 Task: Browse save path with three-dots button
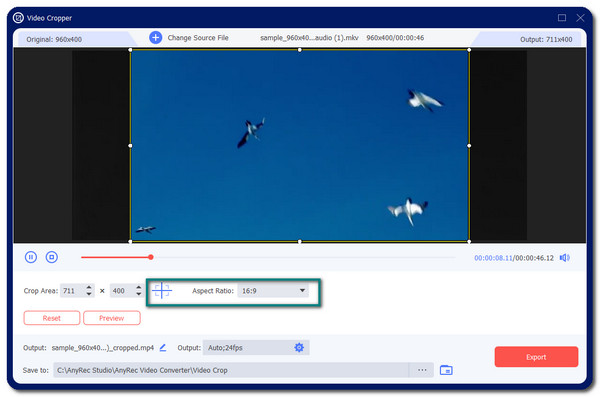(422, 370)
